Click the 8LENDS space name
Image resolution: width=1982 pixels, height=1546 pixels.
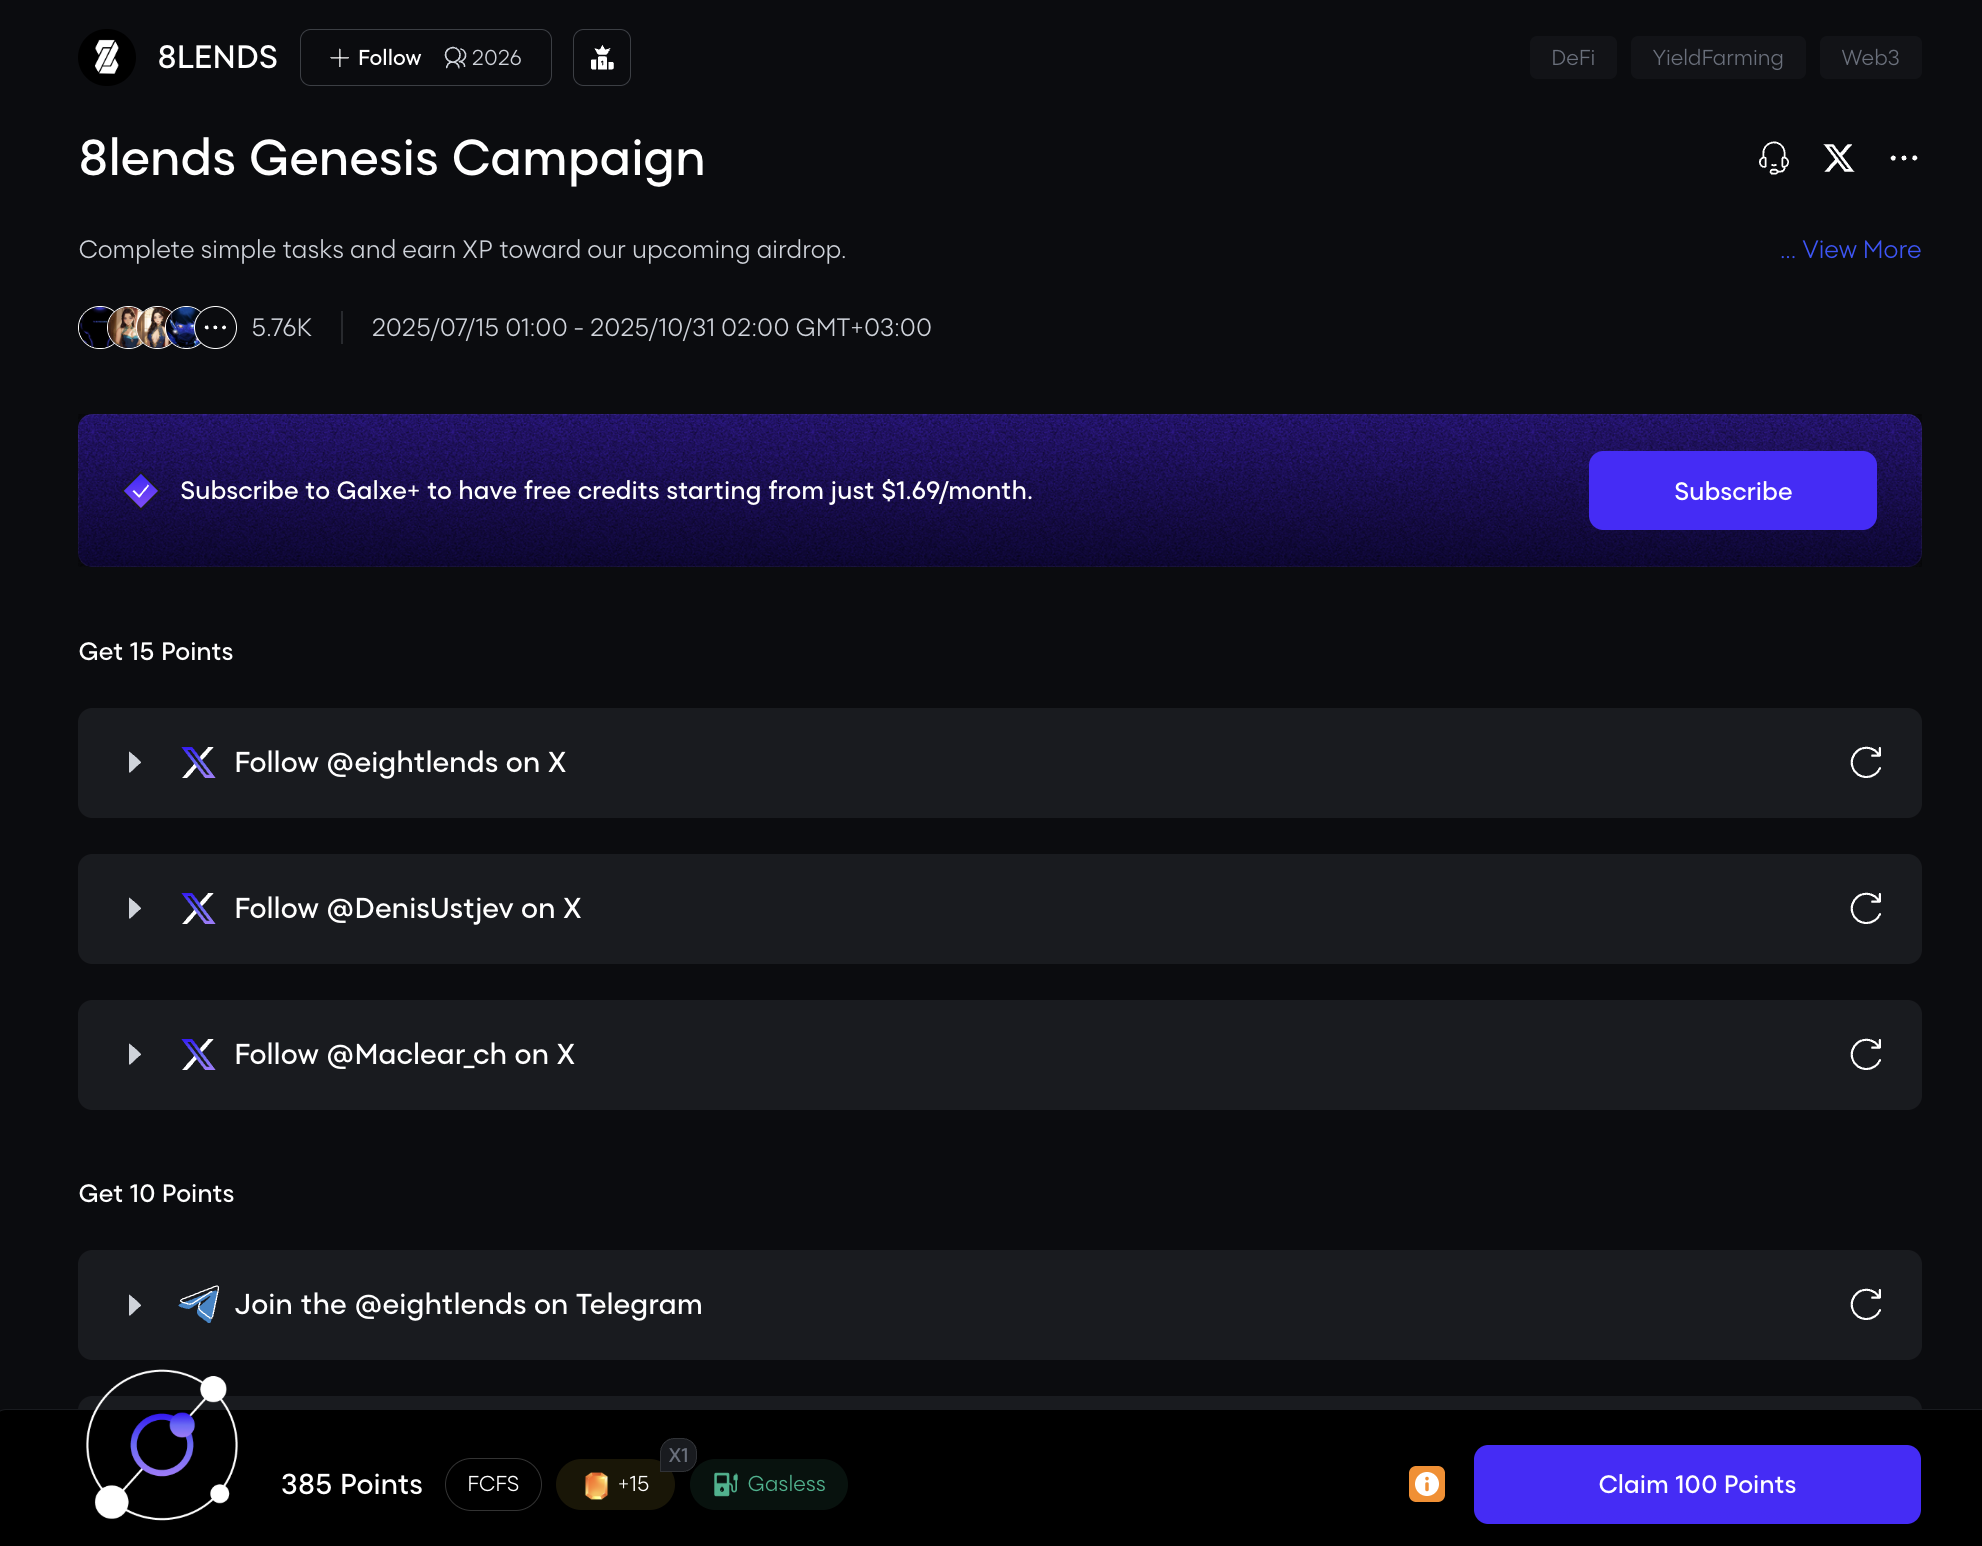tap(217, 57)
